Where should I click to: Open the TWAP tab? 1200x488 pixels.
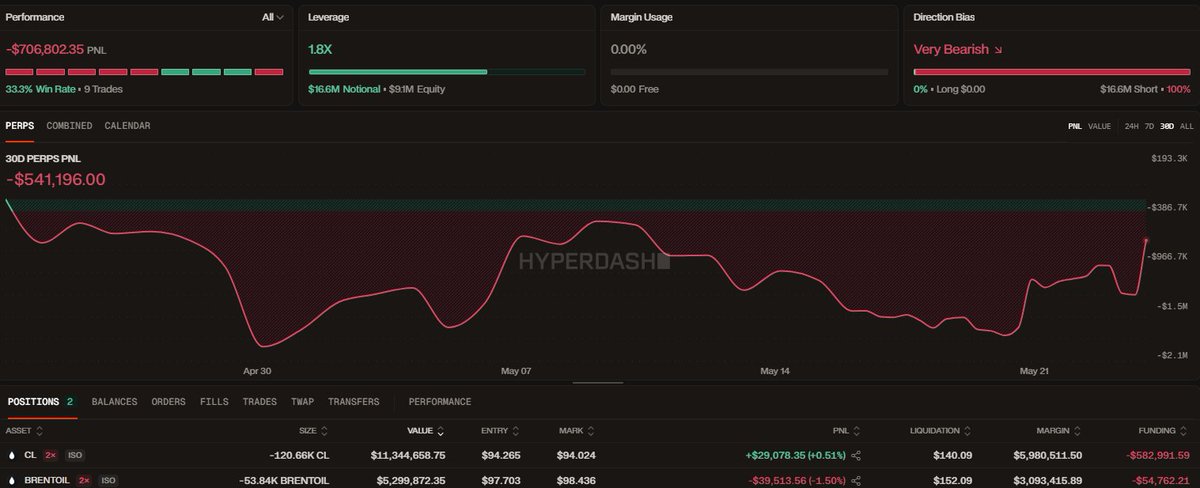point(302,402)
